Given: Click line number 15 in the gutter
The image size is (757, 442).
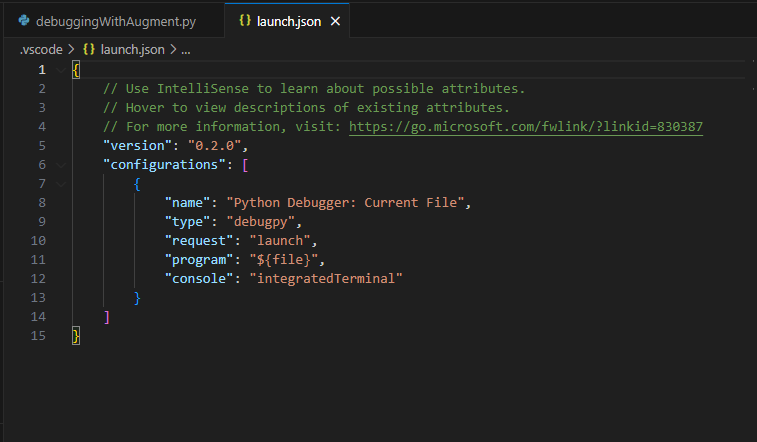Looking at the screenshot, I should coord(38,335).
